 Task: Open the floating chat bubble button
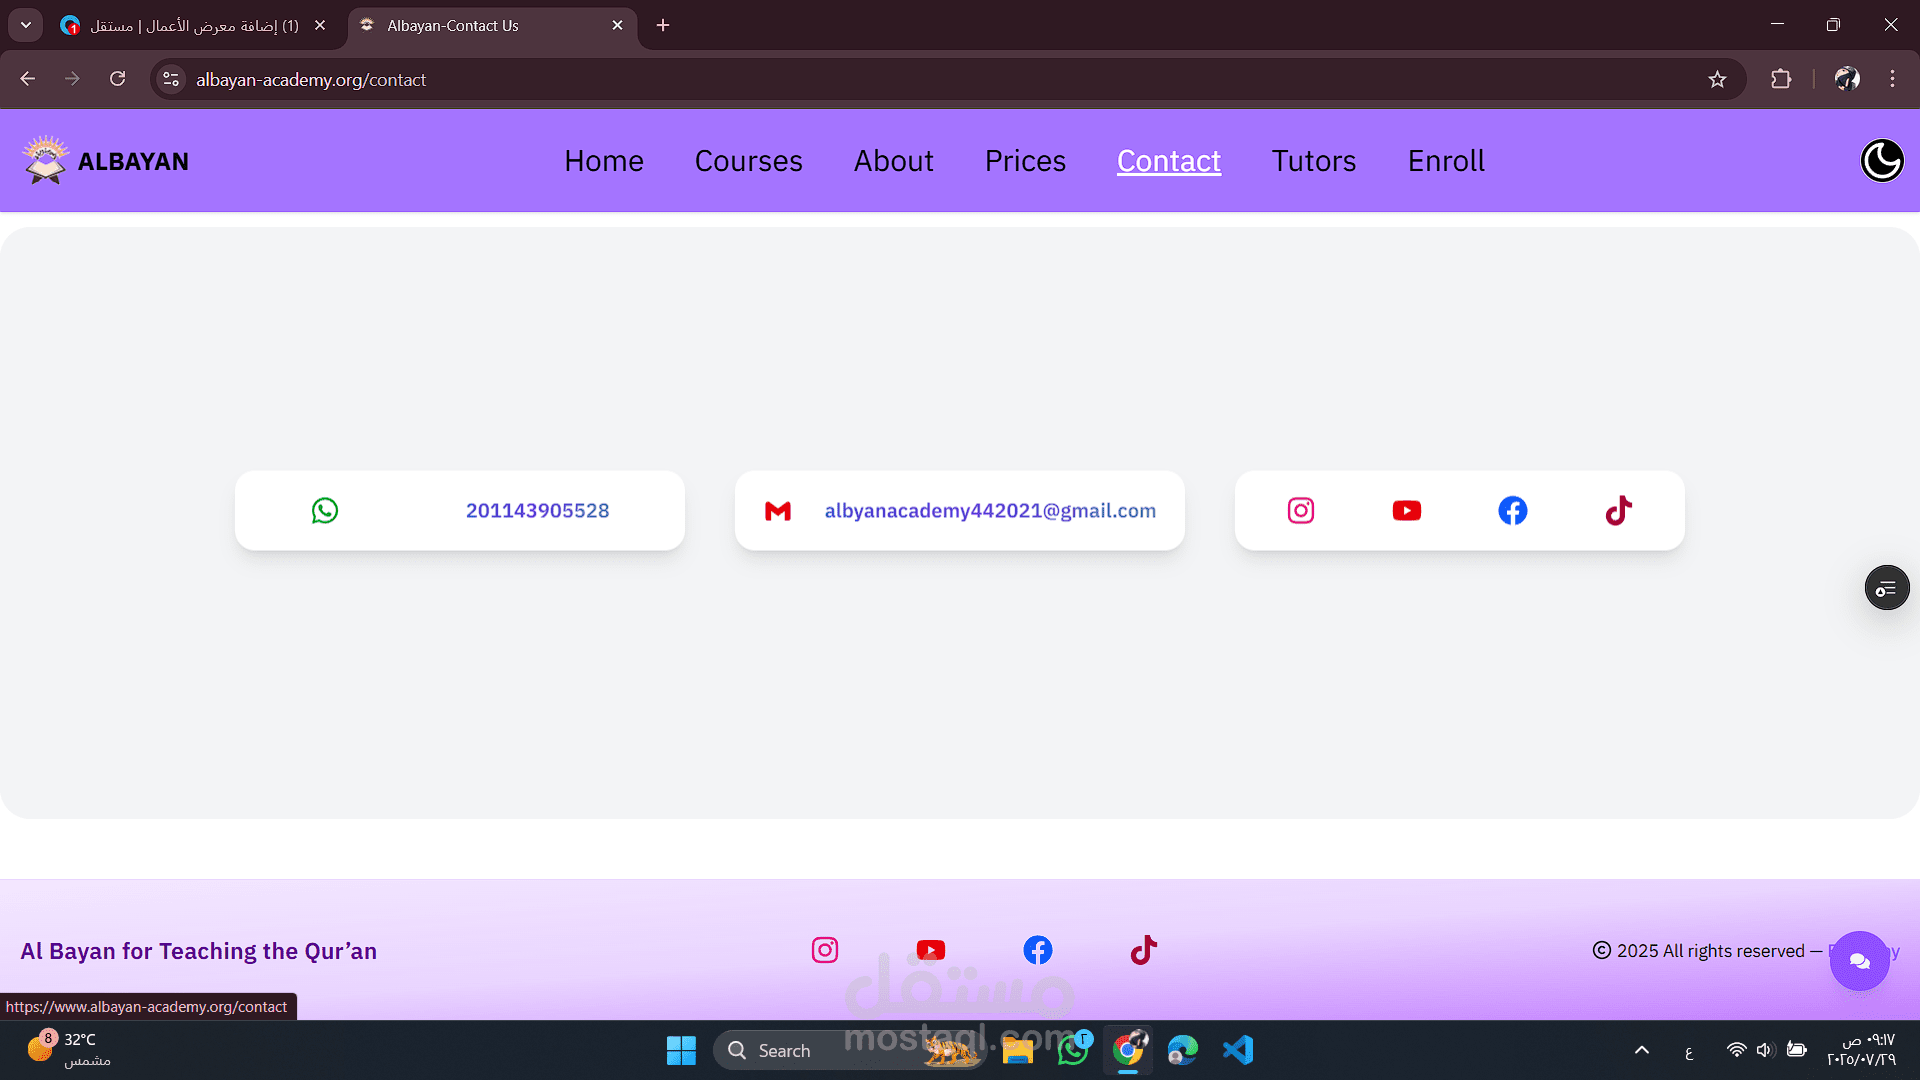pyautogui.click(x=1859, y=961)
